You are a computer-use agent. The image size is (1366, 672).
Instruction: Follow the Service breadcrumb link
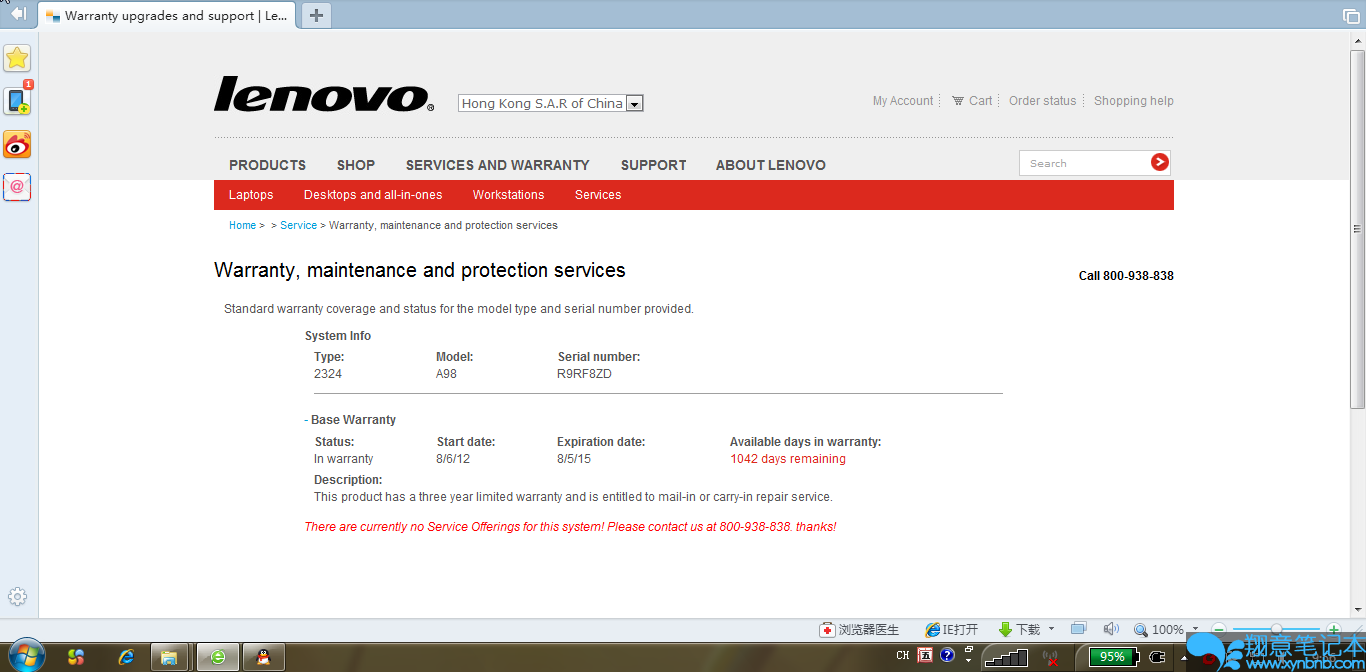[x=298, y=225]
